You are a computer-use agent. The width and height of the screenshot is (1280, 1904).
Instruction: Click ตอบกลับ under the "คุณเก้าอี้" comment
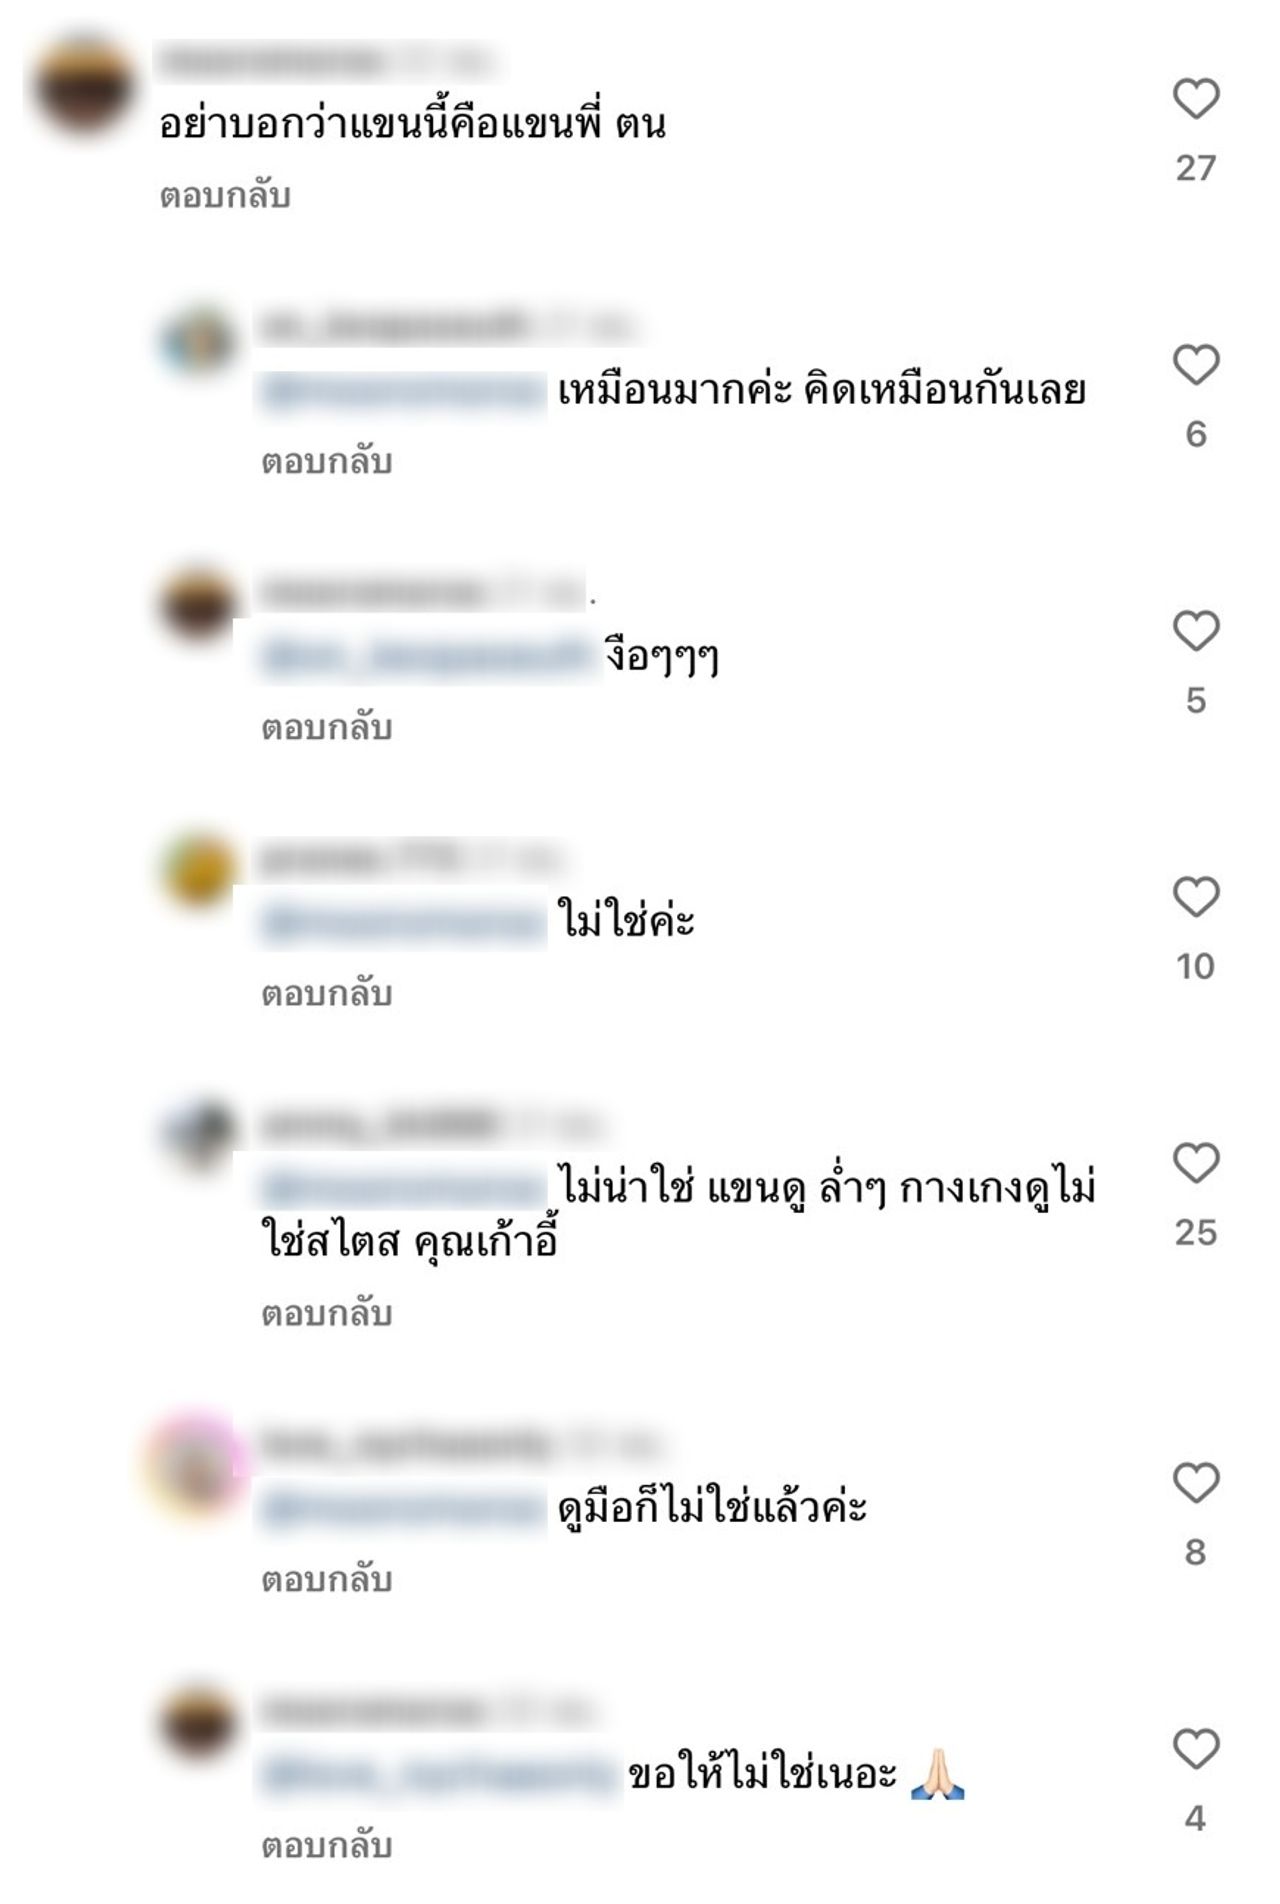click(326, 1314)
